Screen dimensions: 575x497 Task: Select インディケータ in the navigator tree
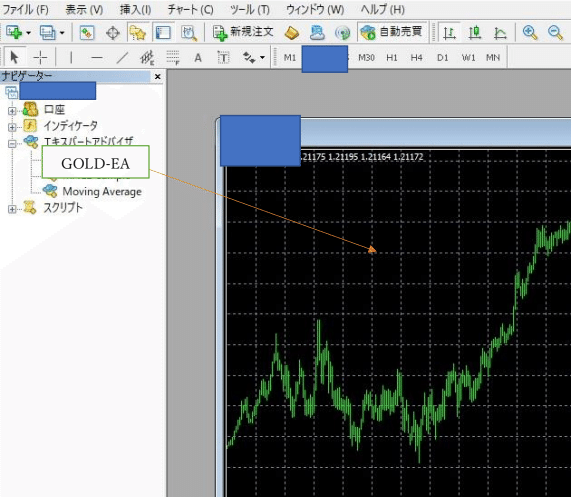tap(70, 126)
